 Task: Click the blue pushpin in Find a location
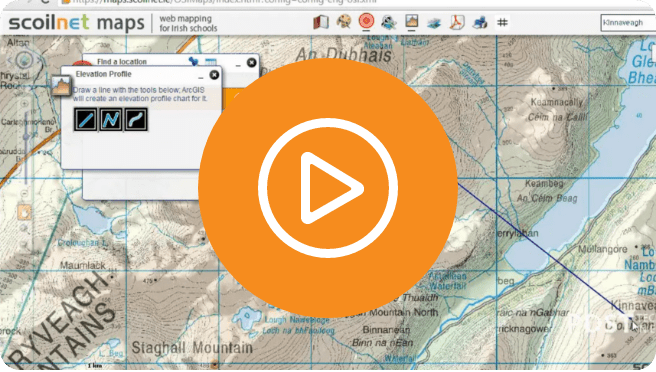193,62
